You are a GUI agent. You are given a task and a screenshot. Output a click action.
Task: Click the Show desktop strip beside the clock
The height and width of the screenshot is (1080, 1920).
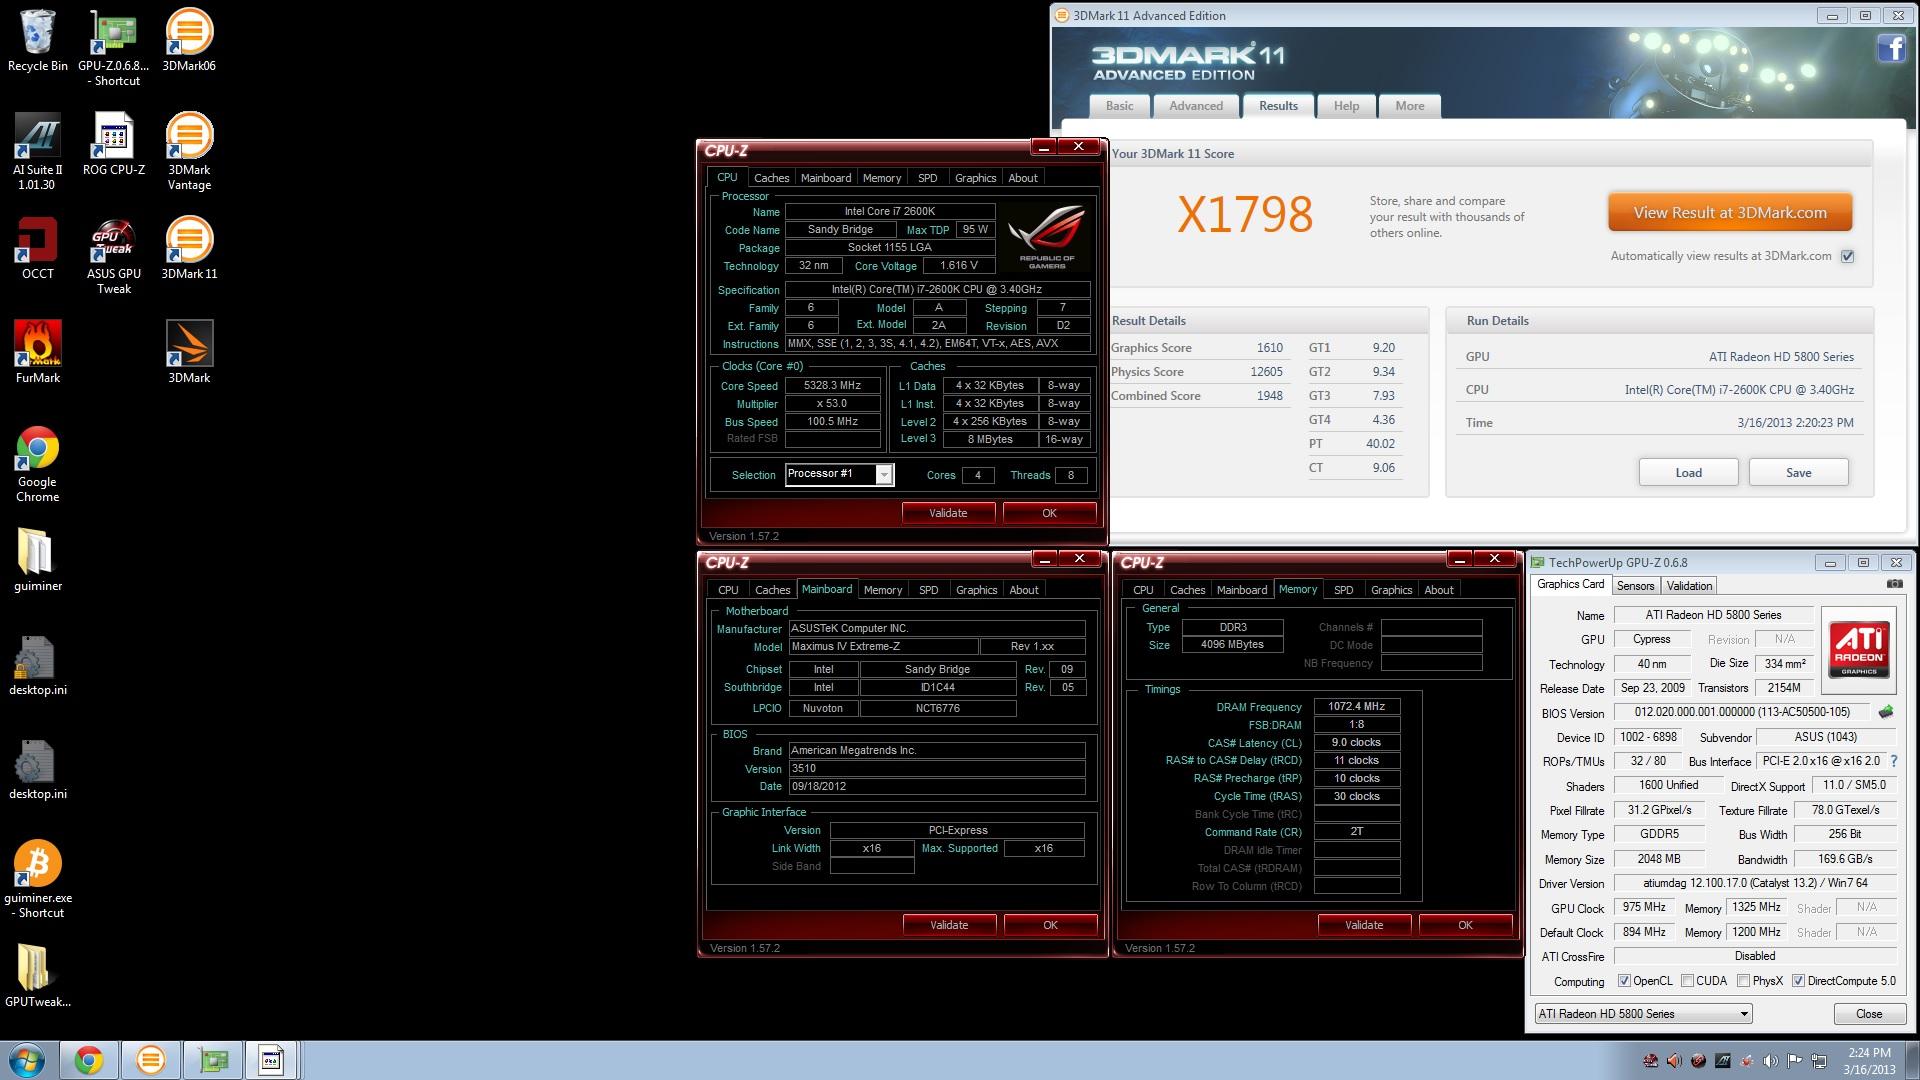tap(1912, 1060)
